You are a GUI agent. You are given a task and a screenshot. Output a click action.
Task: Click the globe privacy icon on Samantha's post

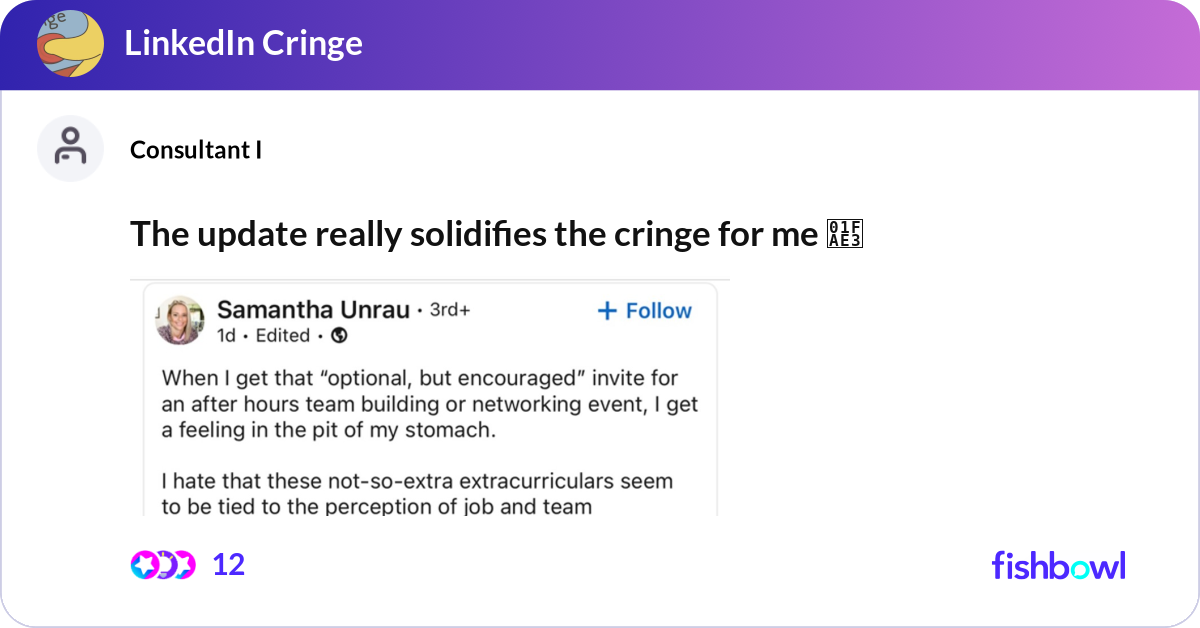point(341,336)
